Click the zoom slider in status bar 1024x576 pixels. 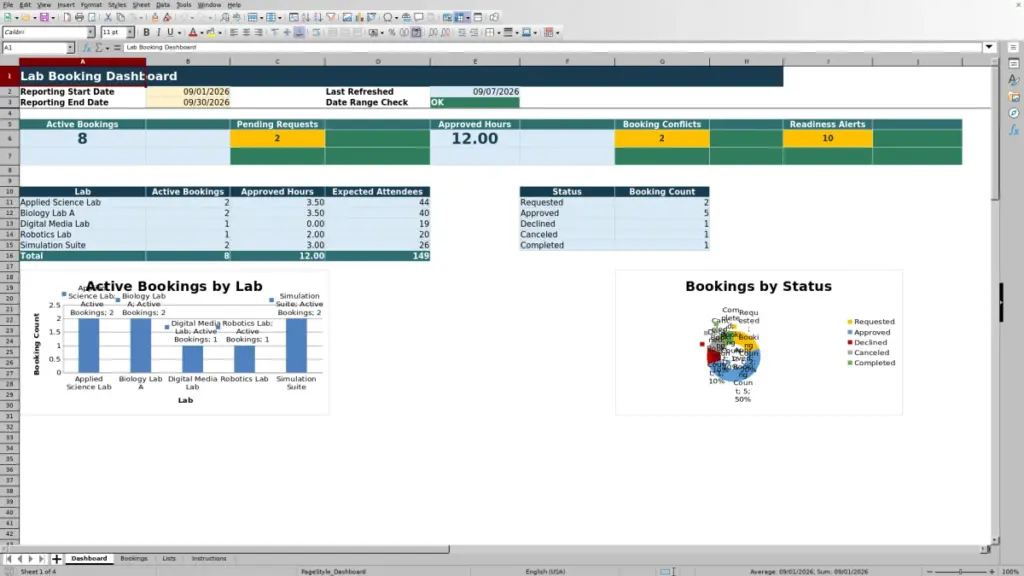(961, 571)
